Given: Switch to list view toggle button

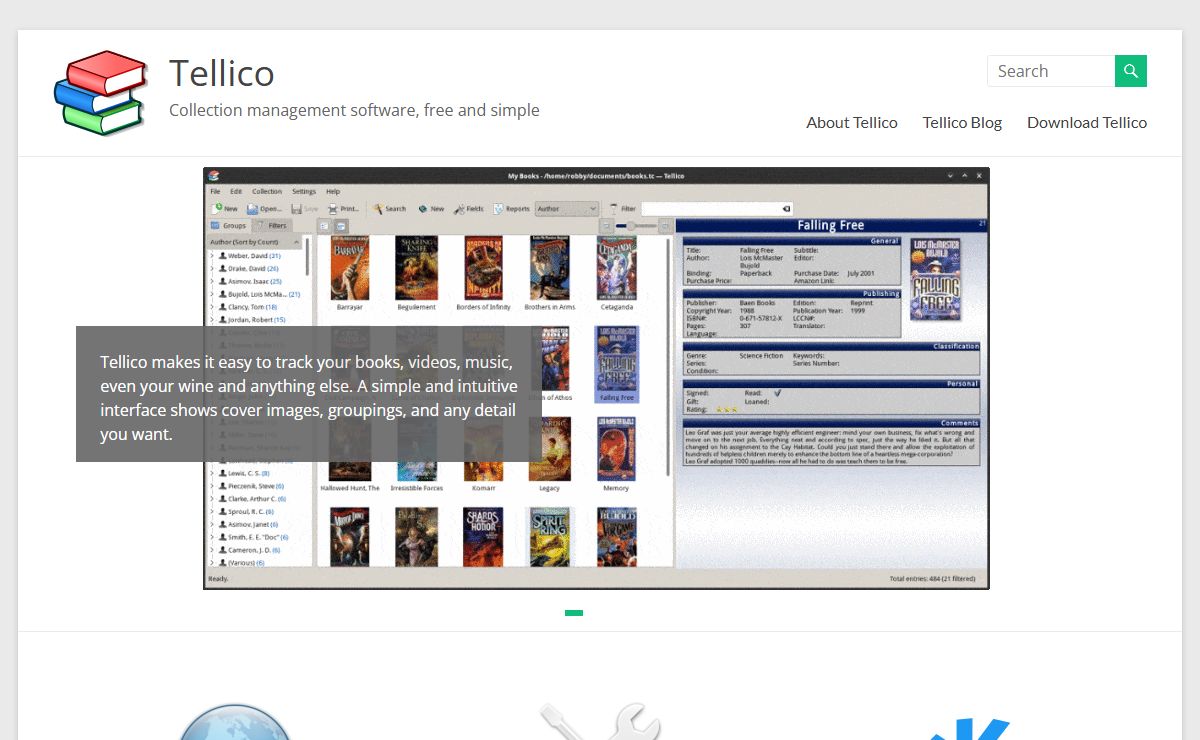Looking at the screenshot, I should point(324,226).
